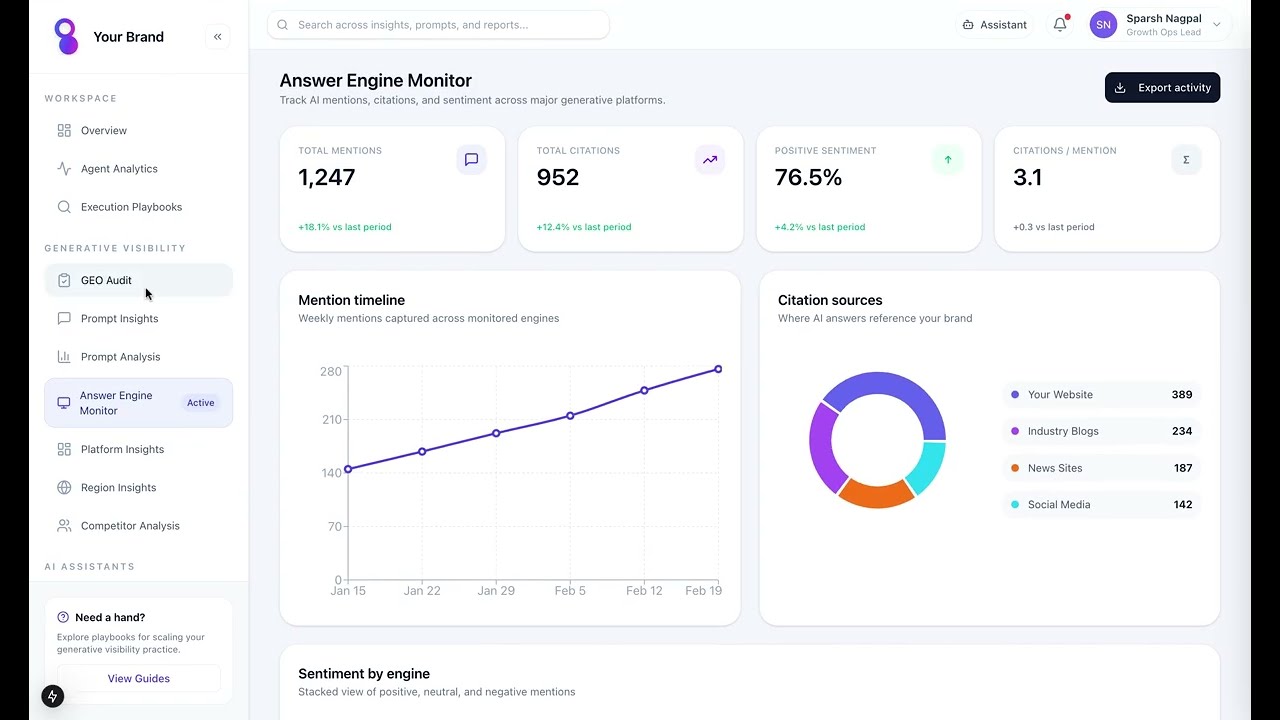
Task: Click View Guides button
Action: pos(138,679)
